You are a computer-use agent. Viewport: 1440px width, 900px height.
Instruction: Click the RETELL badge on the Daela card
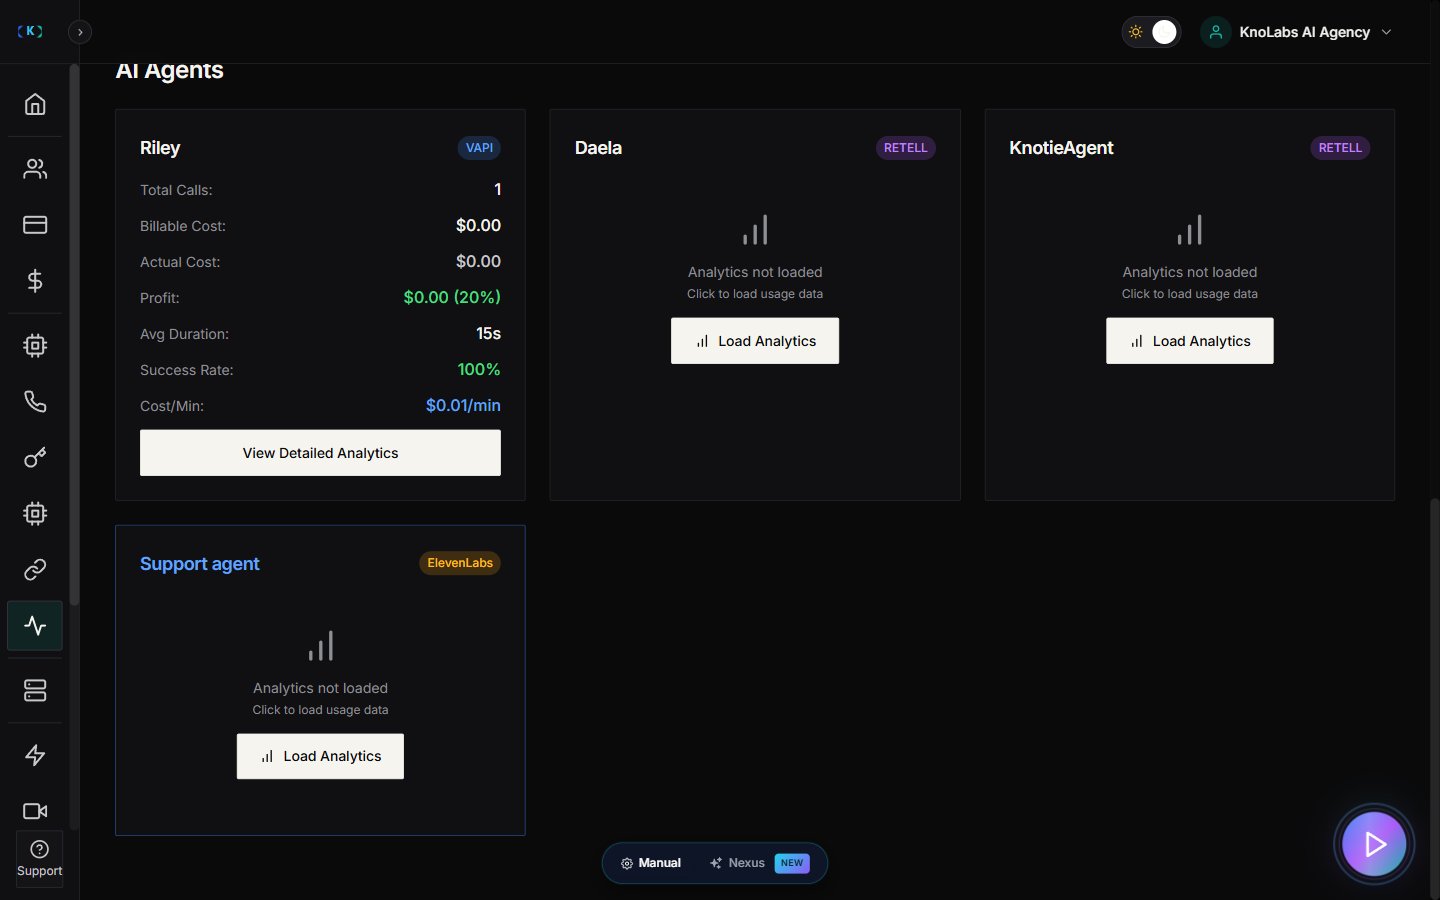[x=906, y=148]
